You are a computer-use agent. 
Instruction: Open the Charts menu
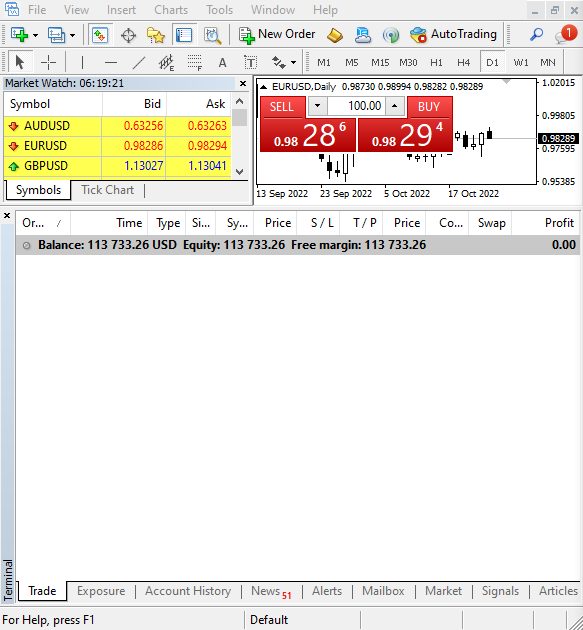[x=171, y=10]
